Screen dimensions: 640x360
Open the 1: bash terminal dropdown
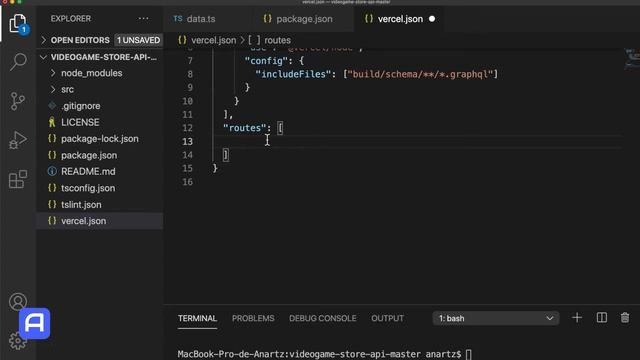[x=496, y=318]
